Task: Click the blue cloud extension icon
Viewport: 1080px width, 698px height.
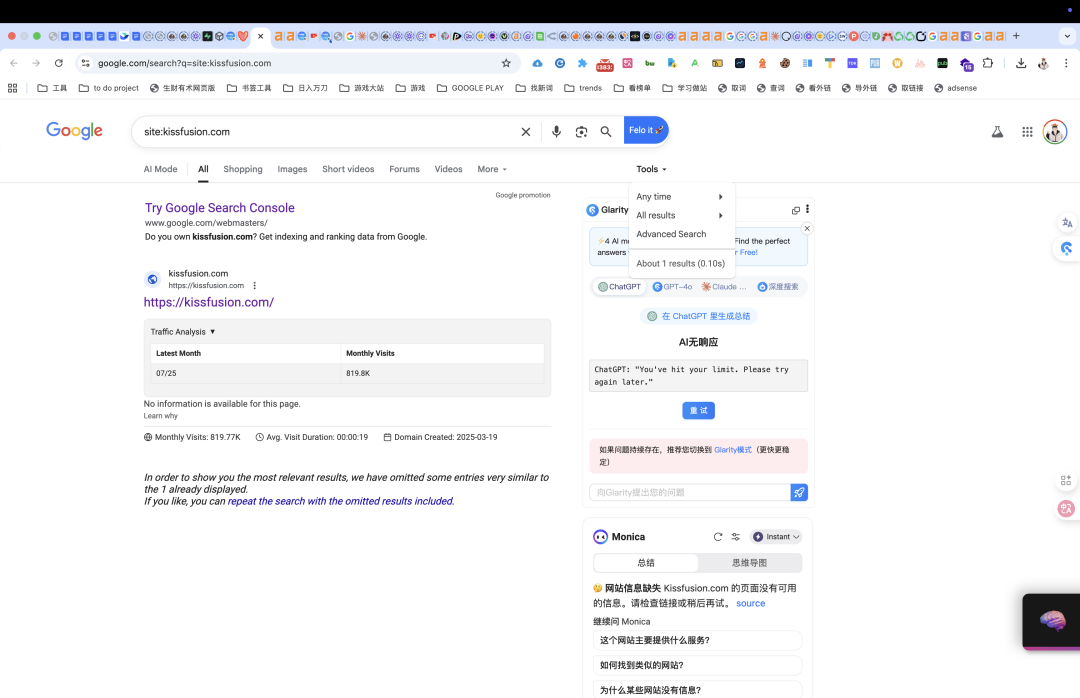Action: coord(537,63)
